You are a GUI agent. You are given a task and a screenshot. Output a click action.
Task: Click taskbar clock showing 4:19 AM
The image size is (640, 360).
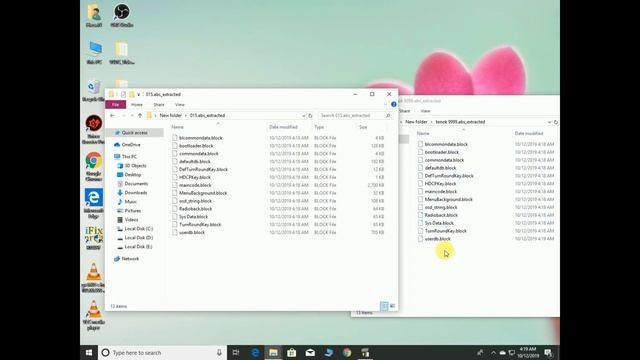[528, 353]
